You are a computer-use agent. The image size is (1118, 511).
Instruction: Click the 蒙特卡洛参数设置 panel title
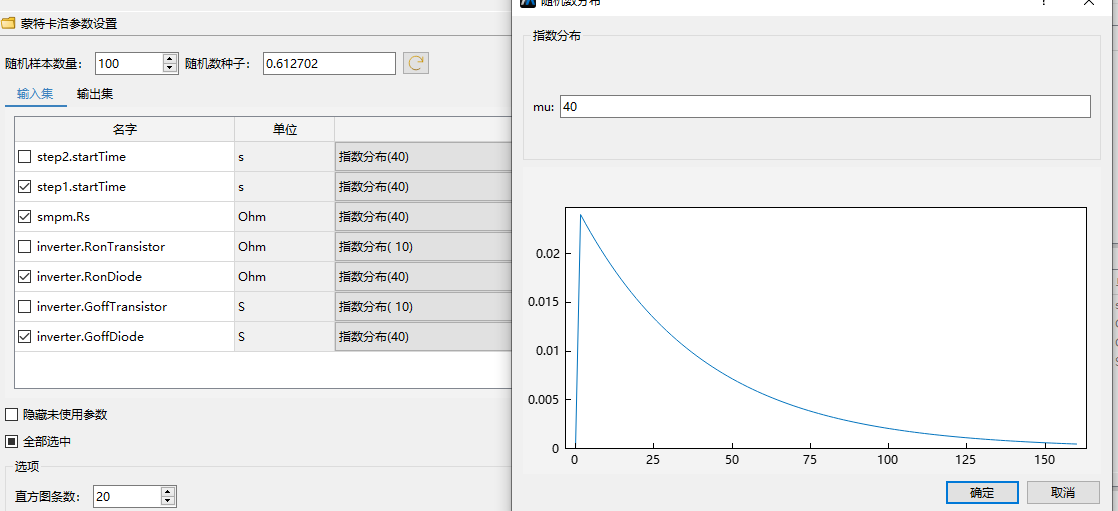tap(69, 24)
